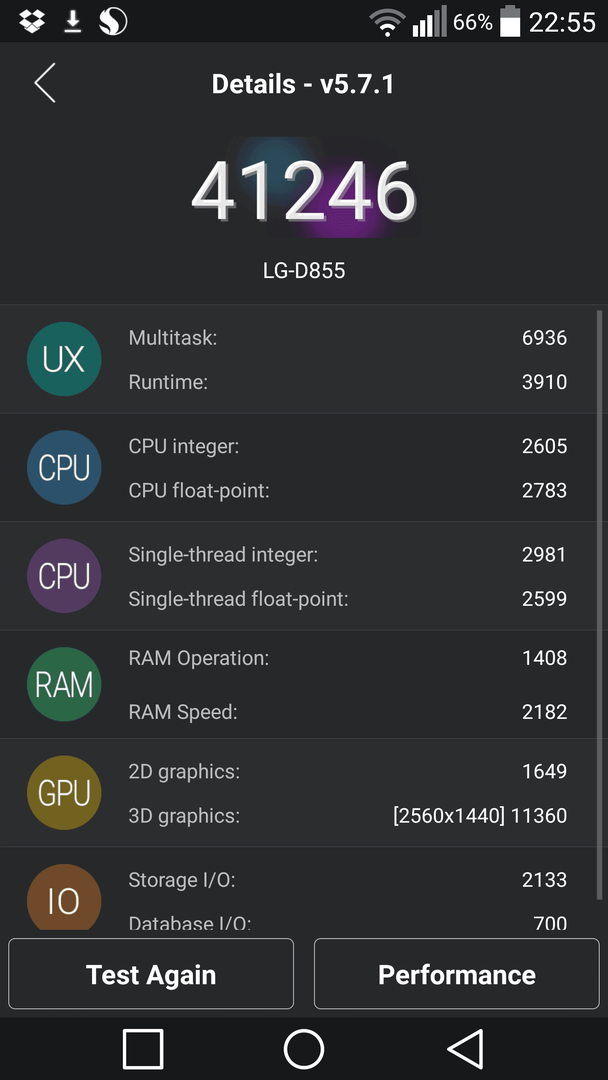This screenshot has height=1080, width=608.
Task: Tap the Test Again button
Action: 151,973
